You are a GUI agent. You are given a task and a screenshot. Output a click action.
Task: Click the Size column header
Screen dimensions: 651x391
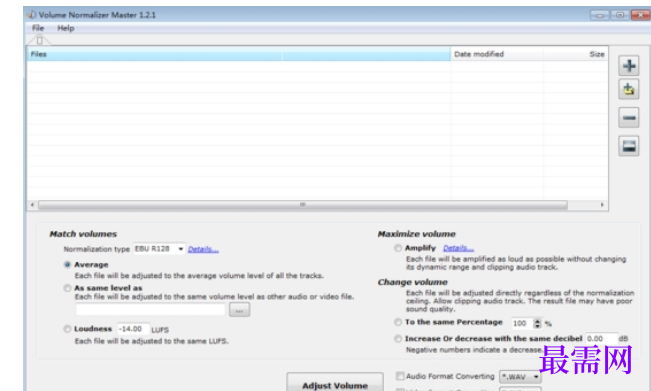(575, 54)
